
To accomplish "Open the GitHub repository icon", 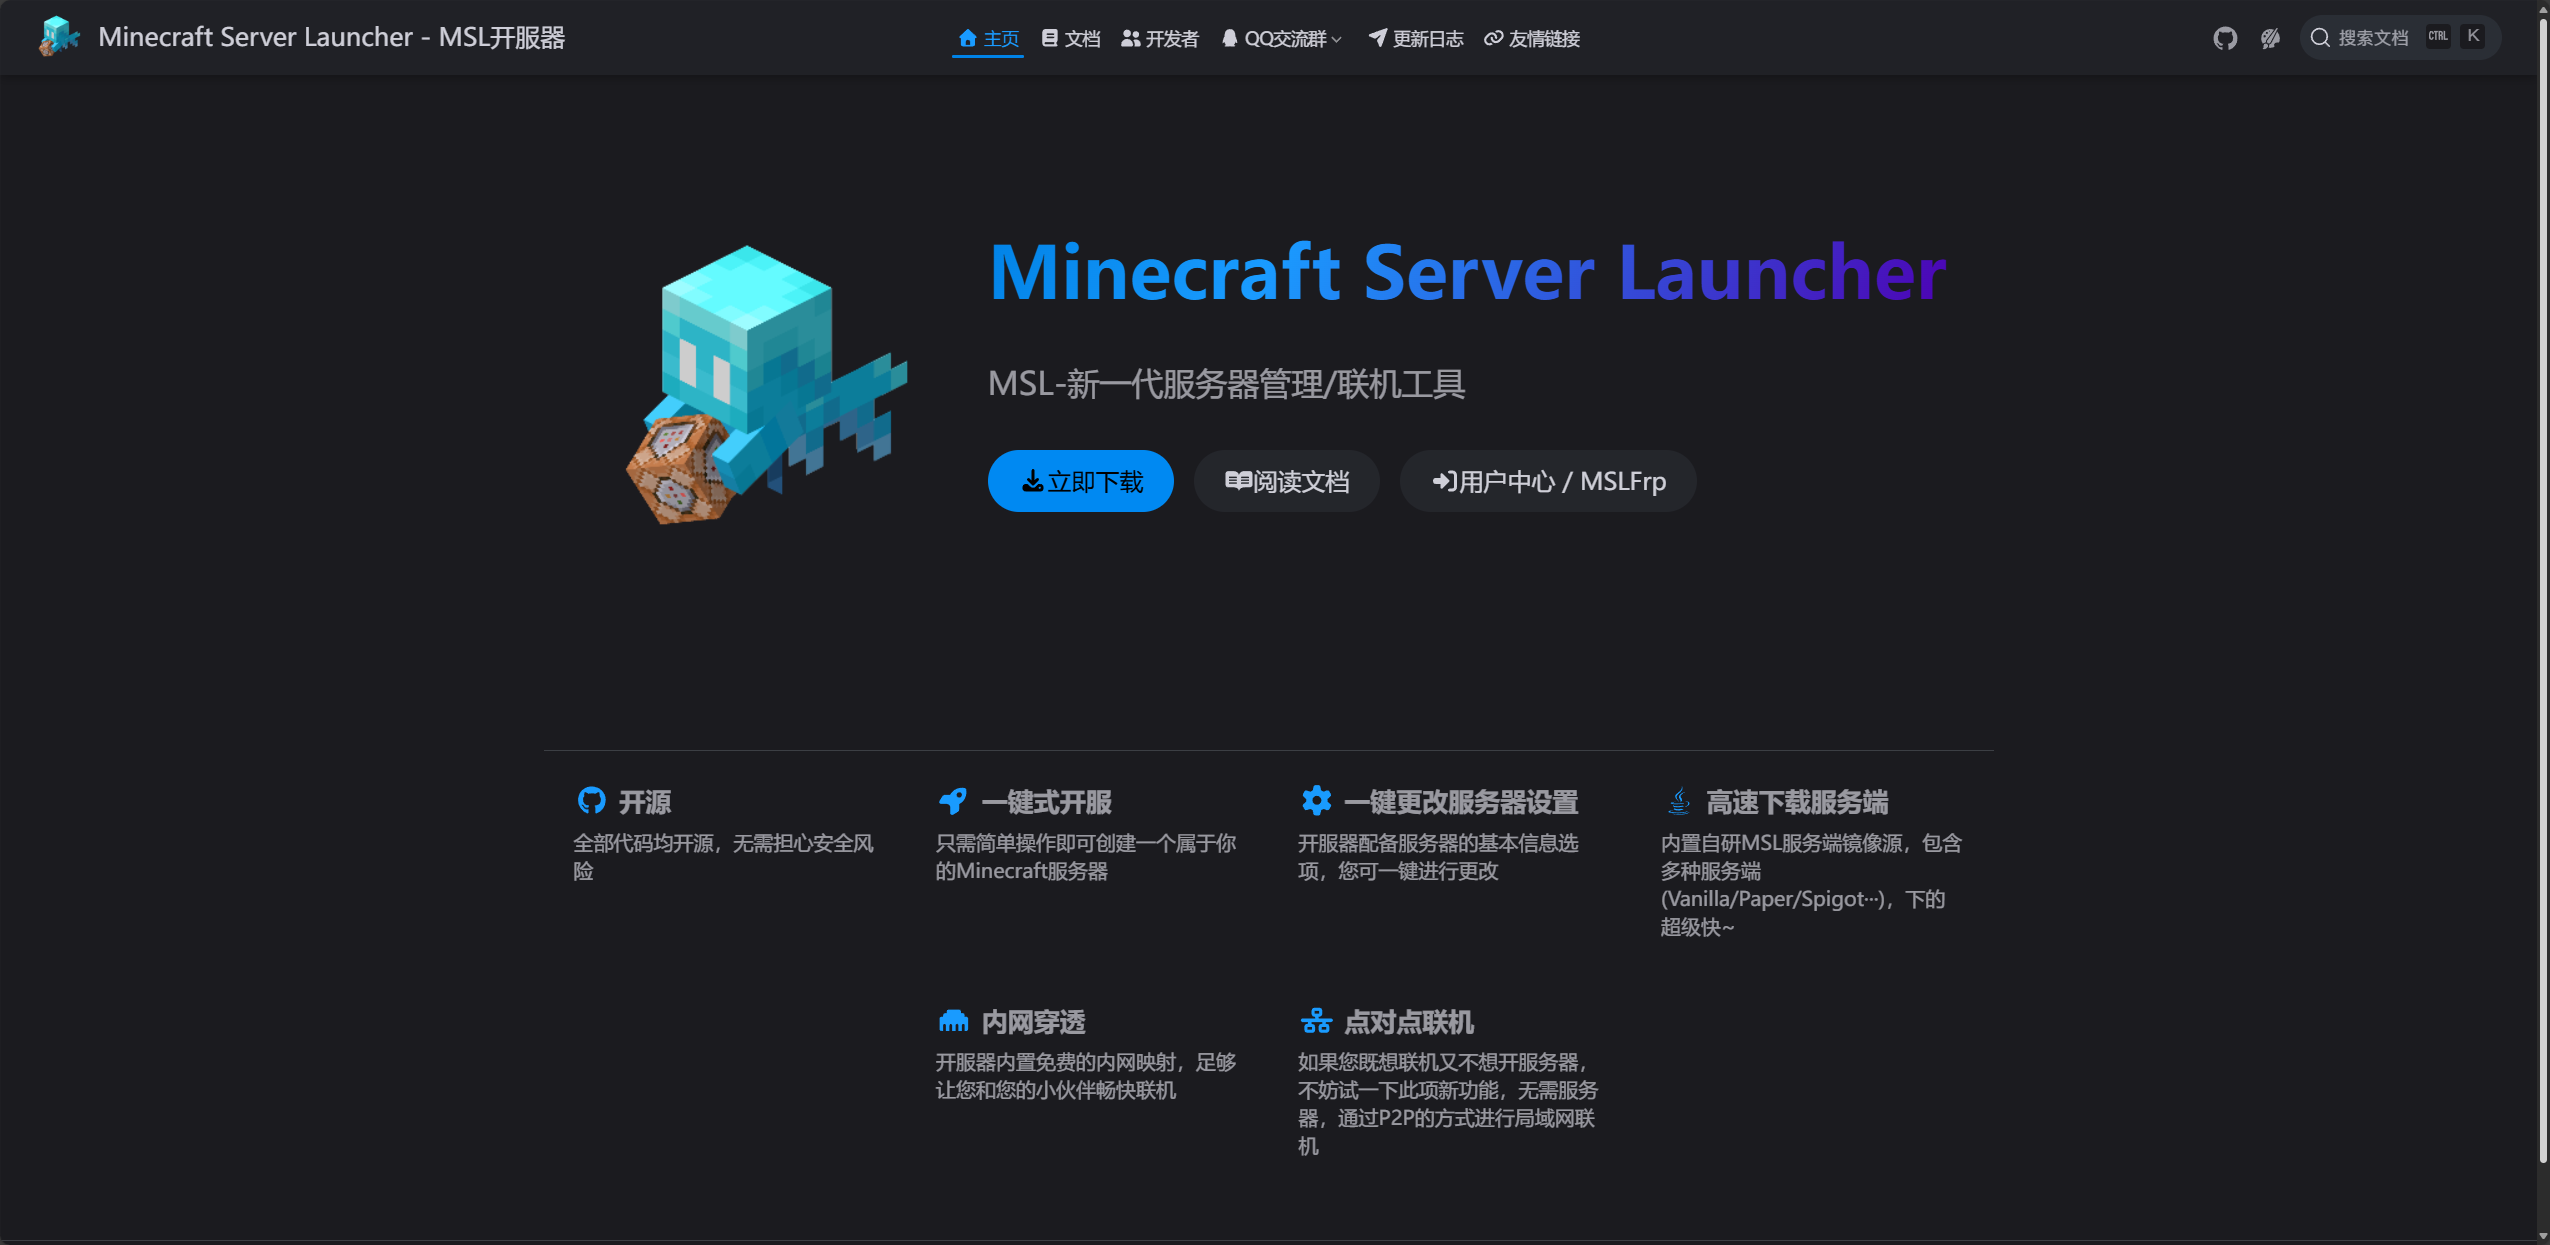I will [x=2224, y=38].
